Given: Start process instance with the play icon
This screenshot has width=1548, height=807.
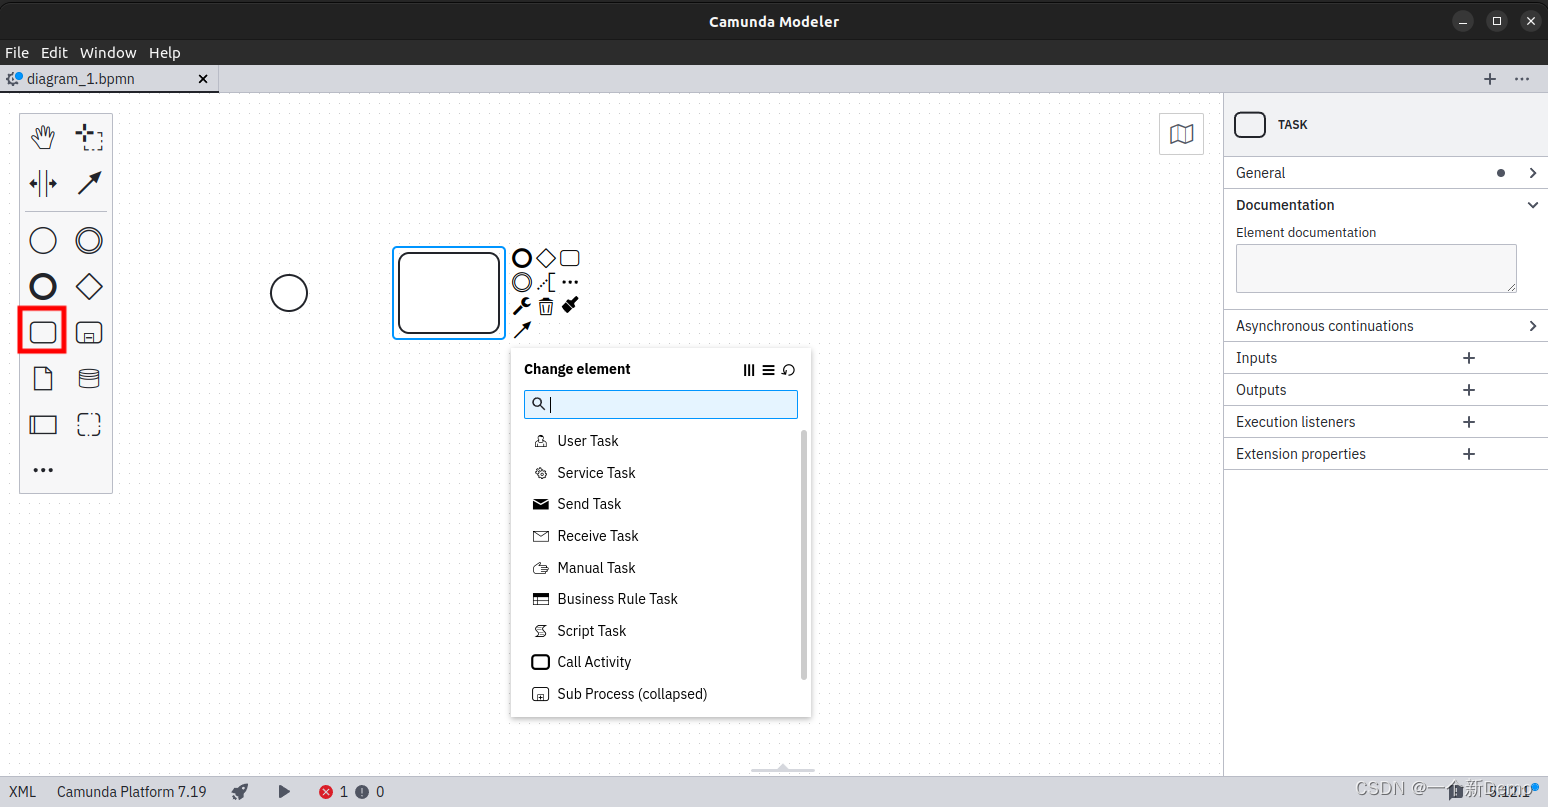Looking at the screenshot, I should point(284,792).
